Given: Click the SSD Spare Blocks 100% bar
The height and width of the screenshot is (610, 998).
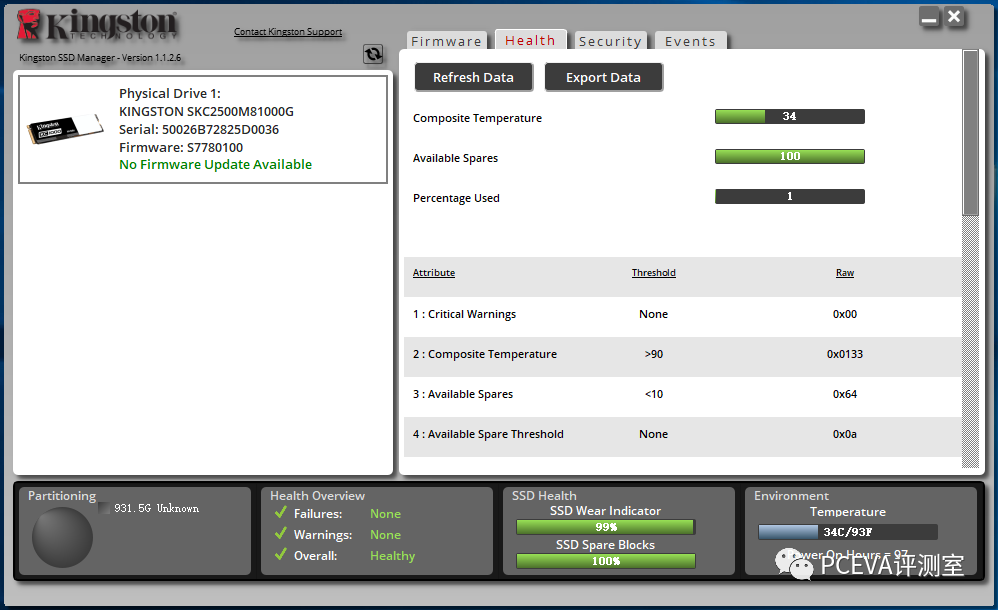Looking at the screenshot, I should click(605, 561).
